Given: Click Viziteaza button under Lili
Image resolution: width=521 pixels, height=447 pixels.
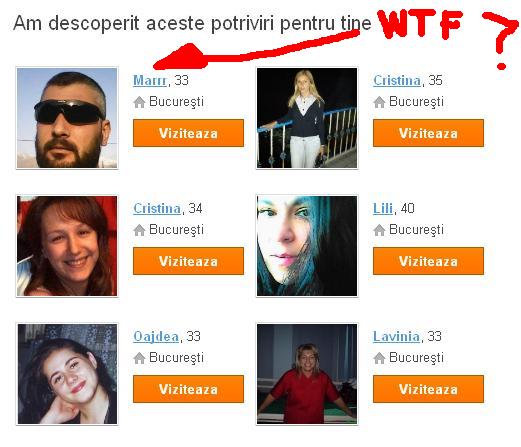Looking at the screenshot, I should pyautogui.click(x=428, y=261).
